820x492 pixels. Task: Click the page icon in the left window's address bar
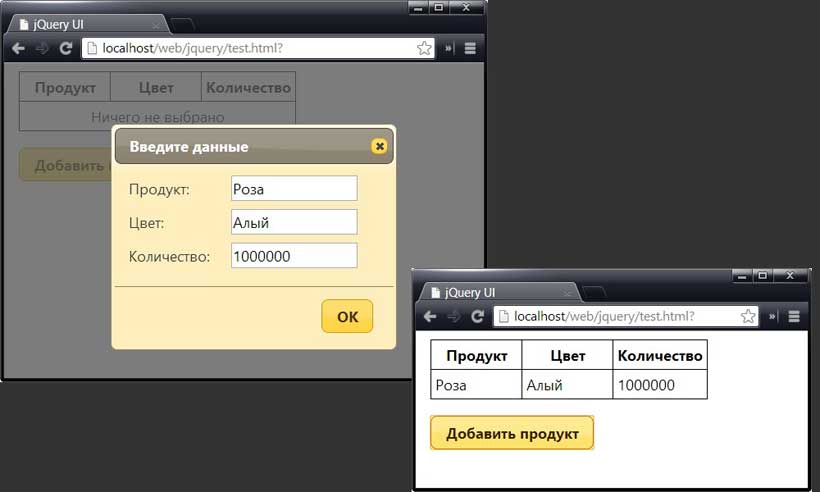point(92,48)
